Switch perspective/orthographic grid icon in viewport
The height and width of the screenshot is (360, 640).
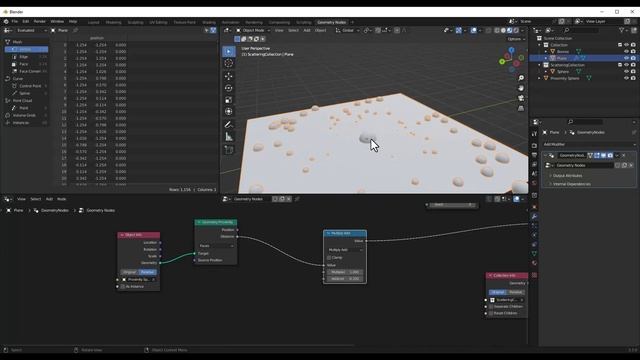(x=521, y=108)
